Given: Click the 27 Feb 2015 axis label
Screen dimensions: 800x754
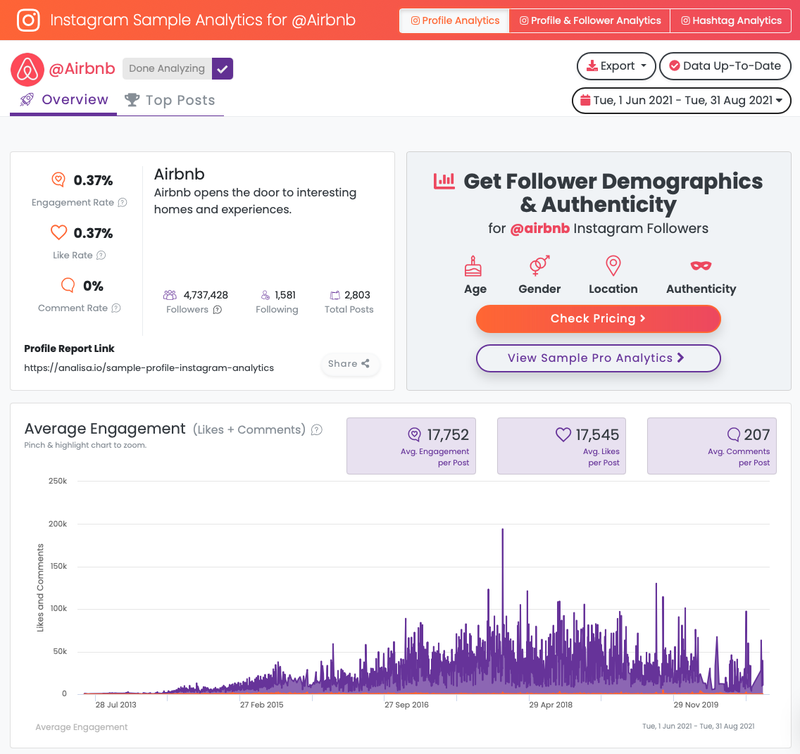Looking at the screenshot, I should coord(262,705).
